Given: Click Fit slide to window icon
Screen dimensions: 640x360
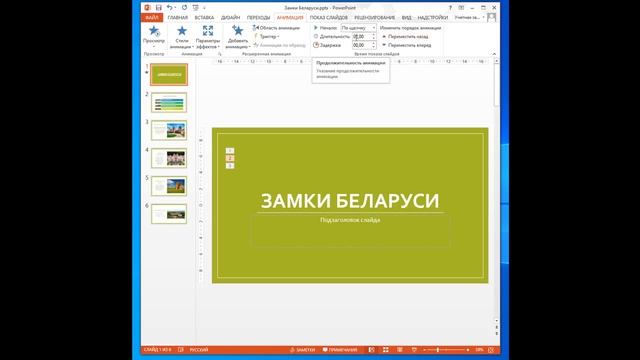Looking at the screenshot, I should [x=491, y=350].
